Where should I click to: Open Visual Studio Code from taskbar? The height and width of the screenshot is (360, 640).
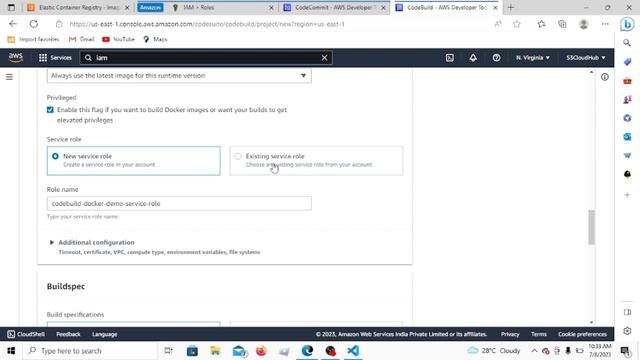353,351
